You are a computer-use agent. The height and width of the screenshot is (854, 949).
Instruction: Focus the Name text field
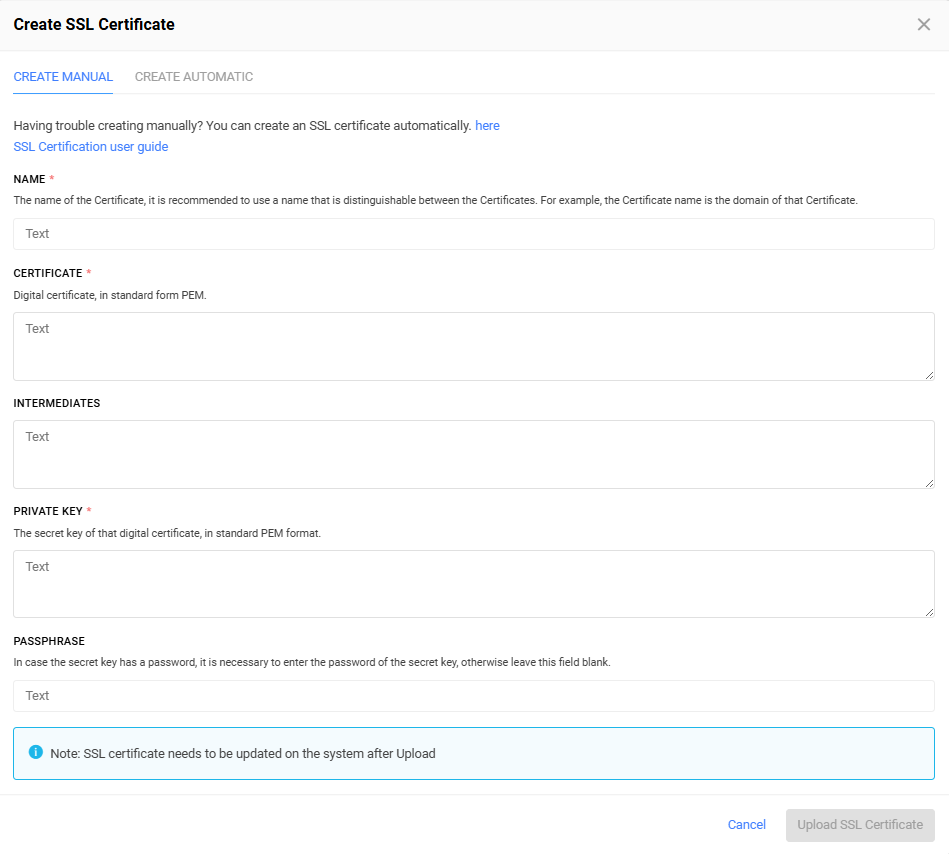(x=474, y=234)
